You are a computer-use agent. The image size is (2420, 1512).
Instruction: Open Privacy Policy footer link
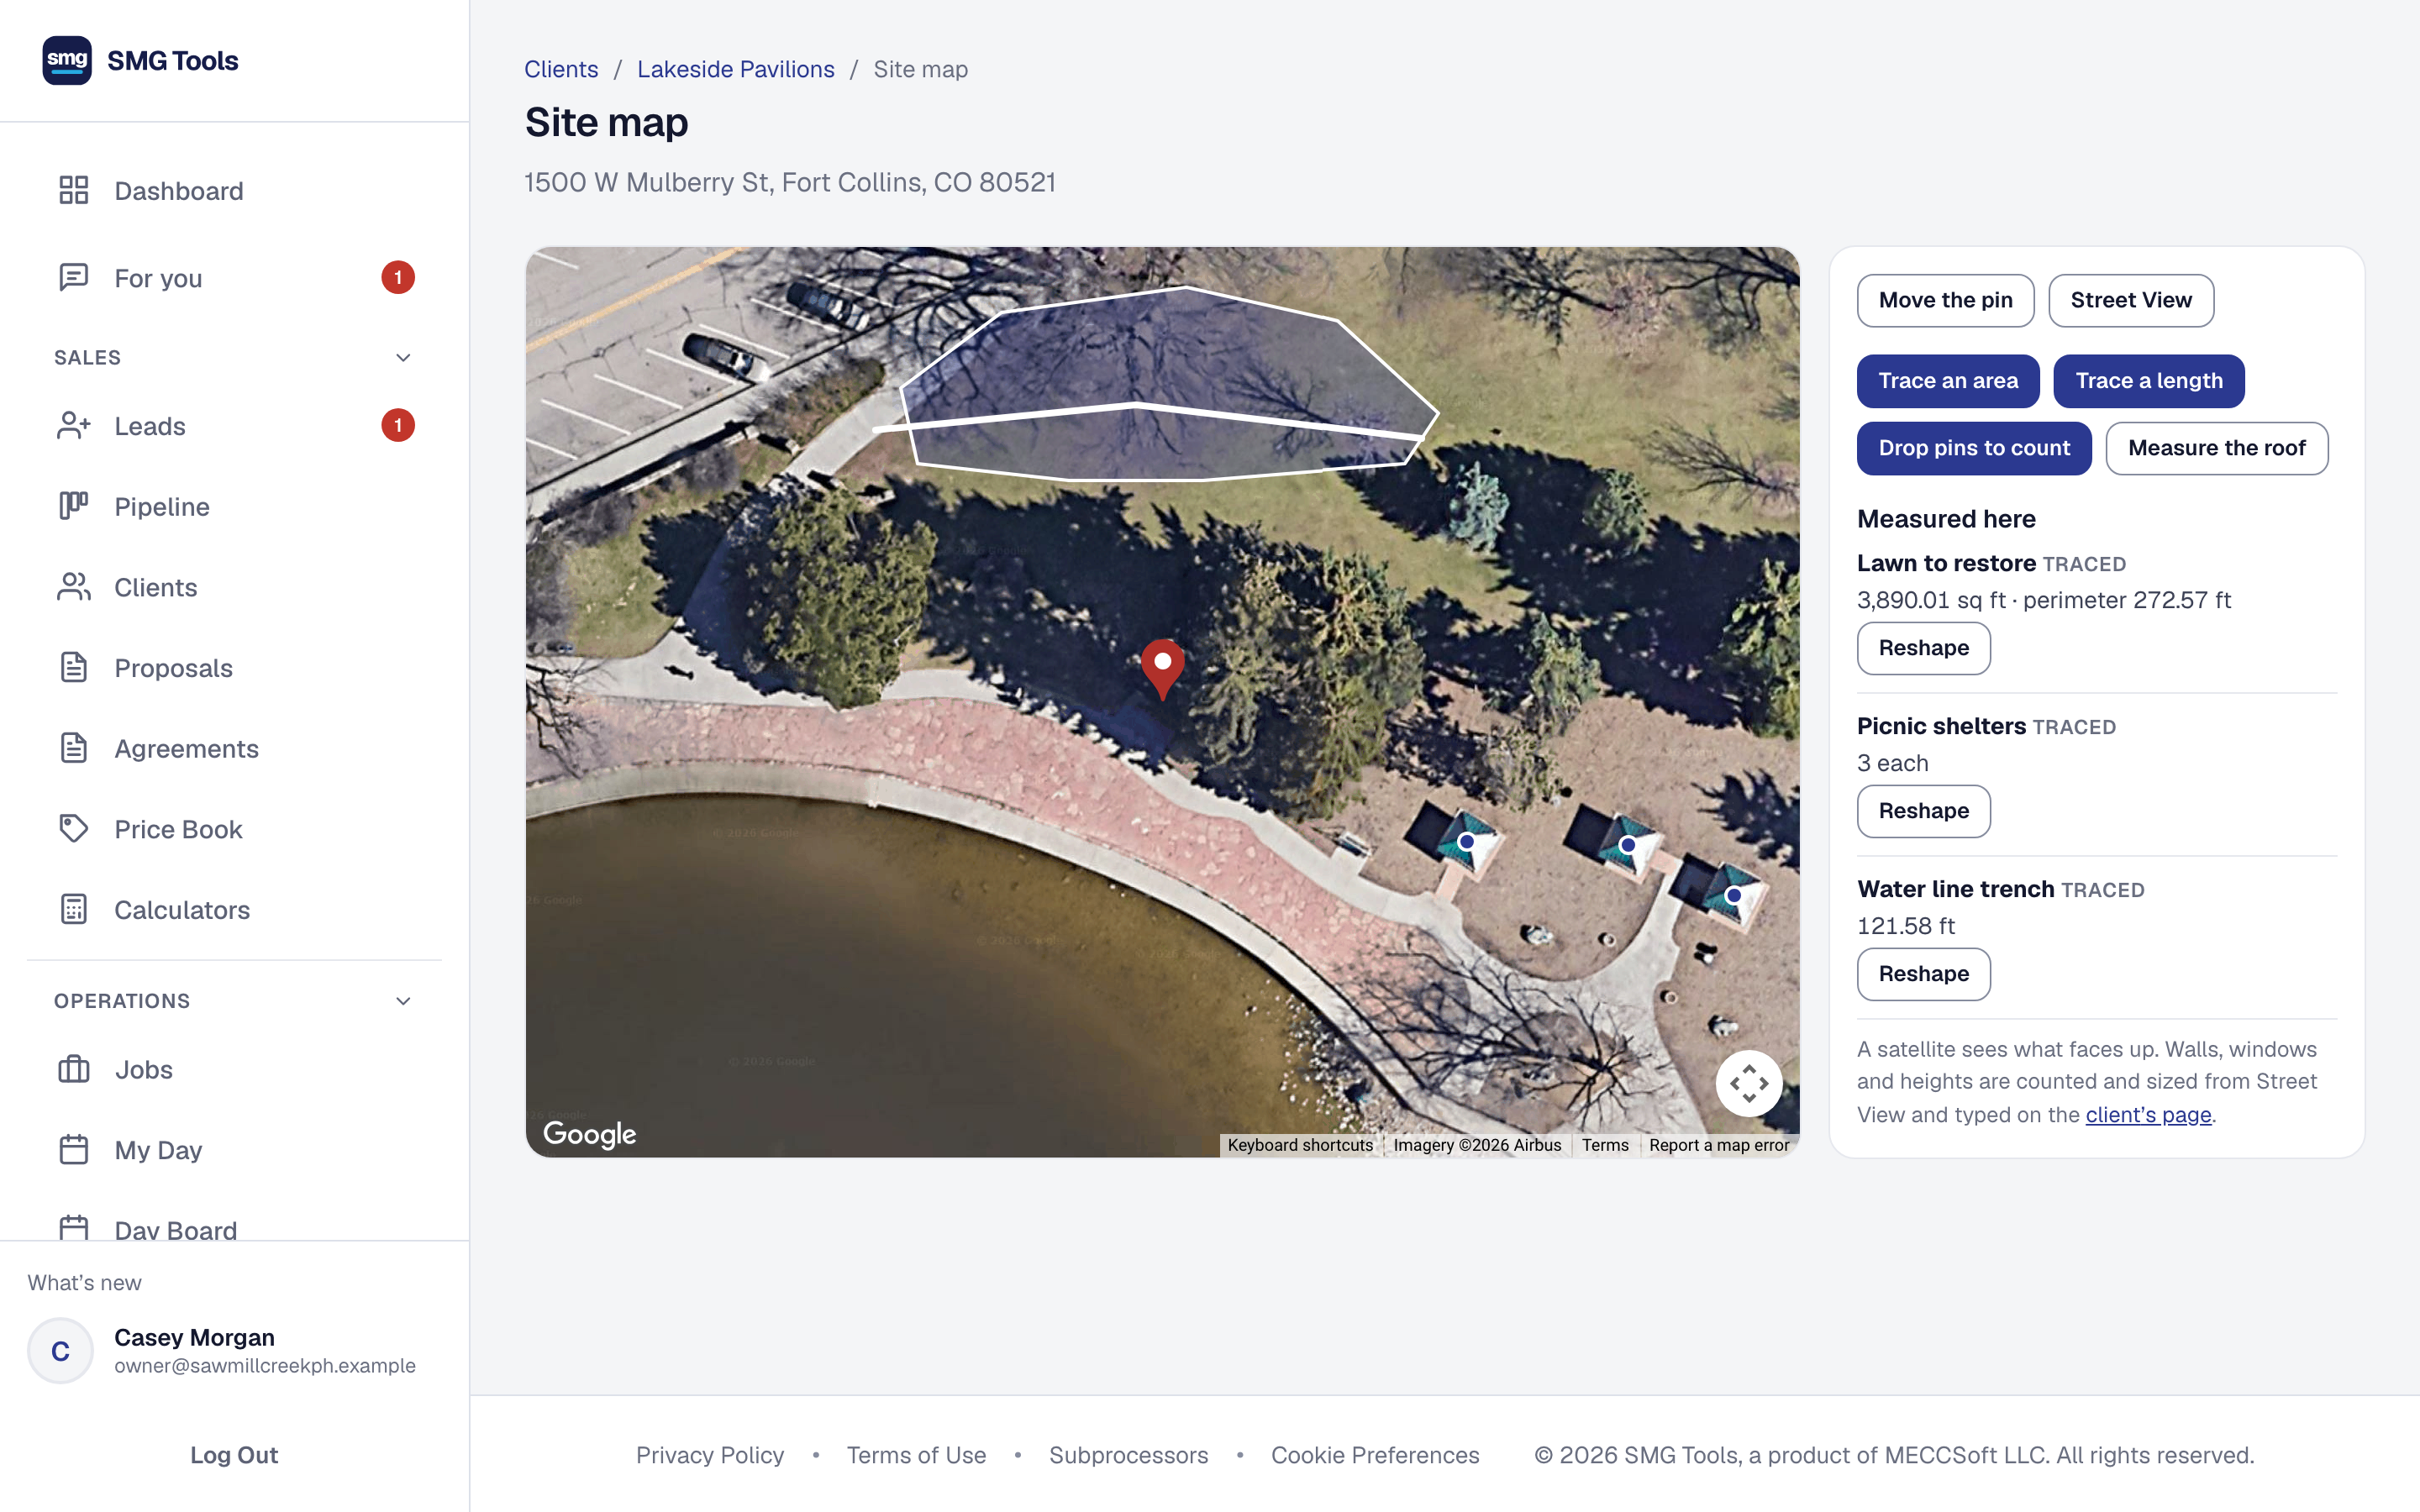[710, 1455]
